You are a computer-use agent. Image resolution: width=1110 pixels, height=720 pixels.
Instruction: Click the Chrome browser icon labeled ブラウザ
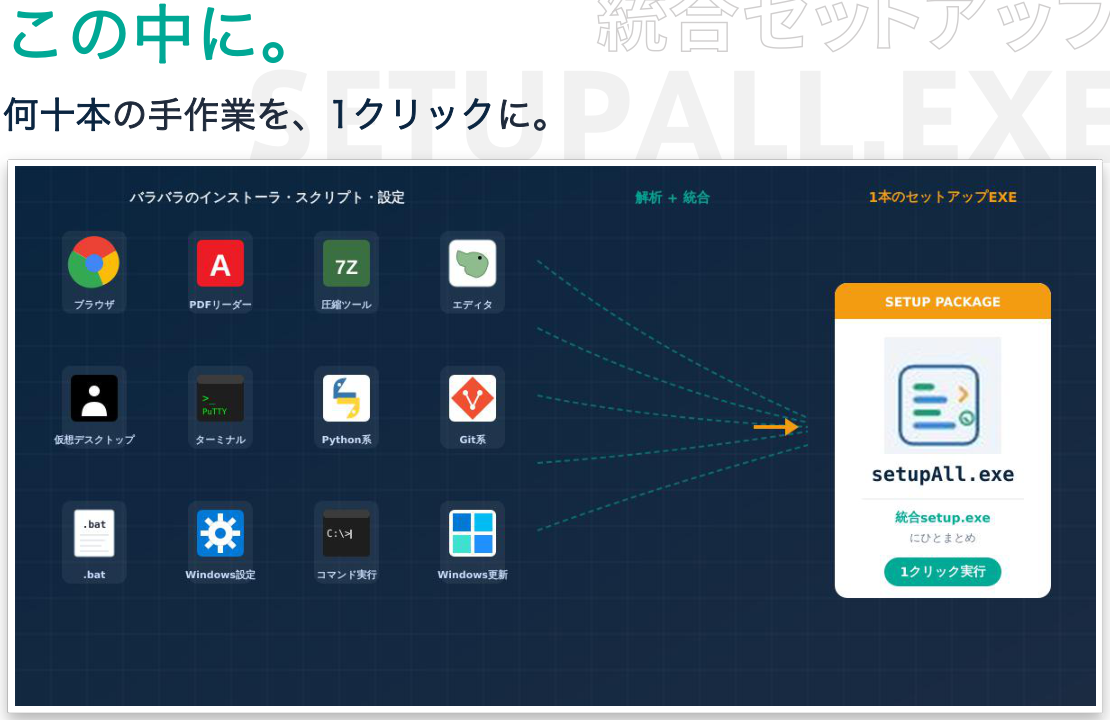pos(93,263)
